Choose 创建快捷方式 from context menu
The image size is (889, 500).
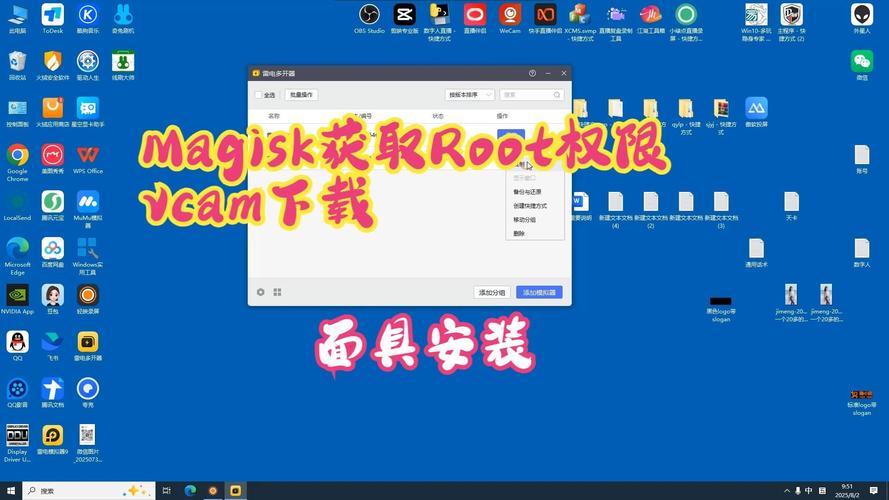tap(530, 206)
